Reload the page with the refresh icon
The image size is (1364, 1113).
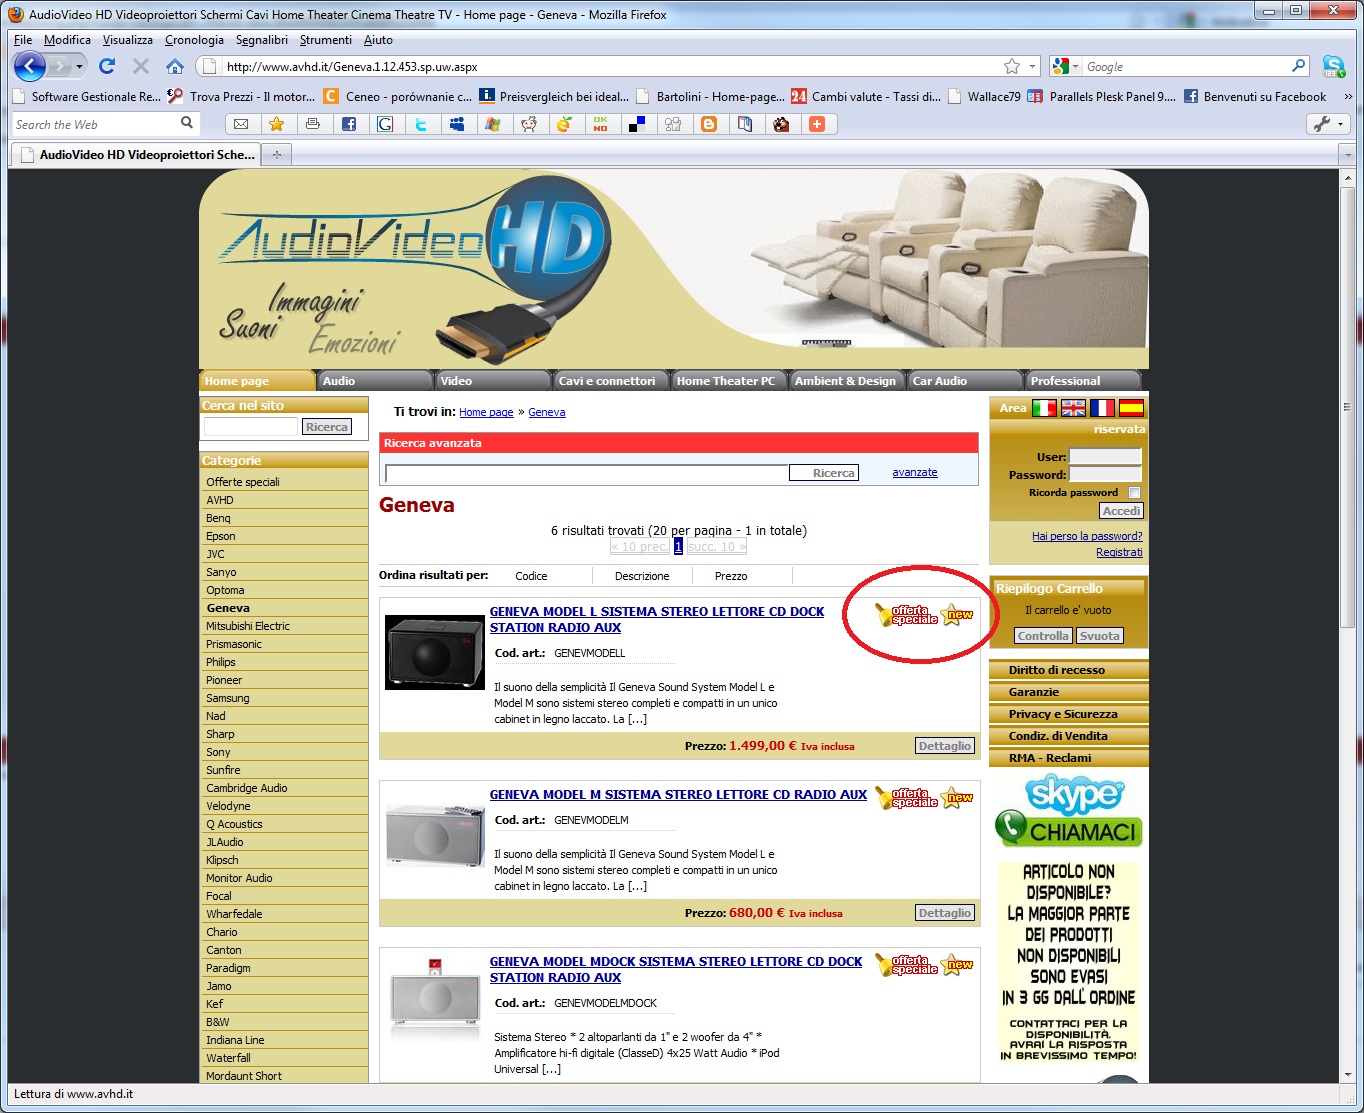coord(107,66)
